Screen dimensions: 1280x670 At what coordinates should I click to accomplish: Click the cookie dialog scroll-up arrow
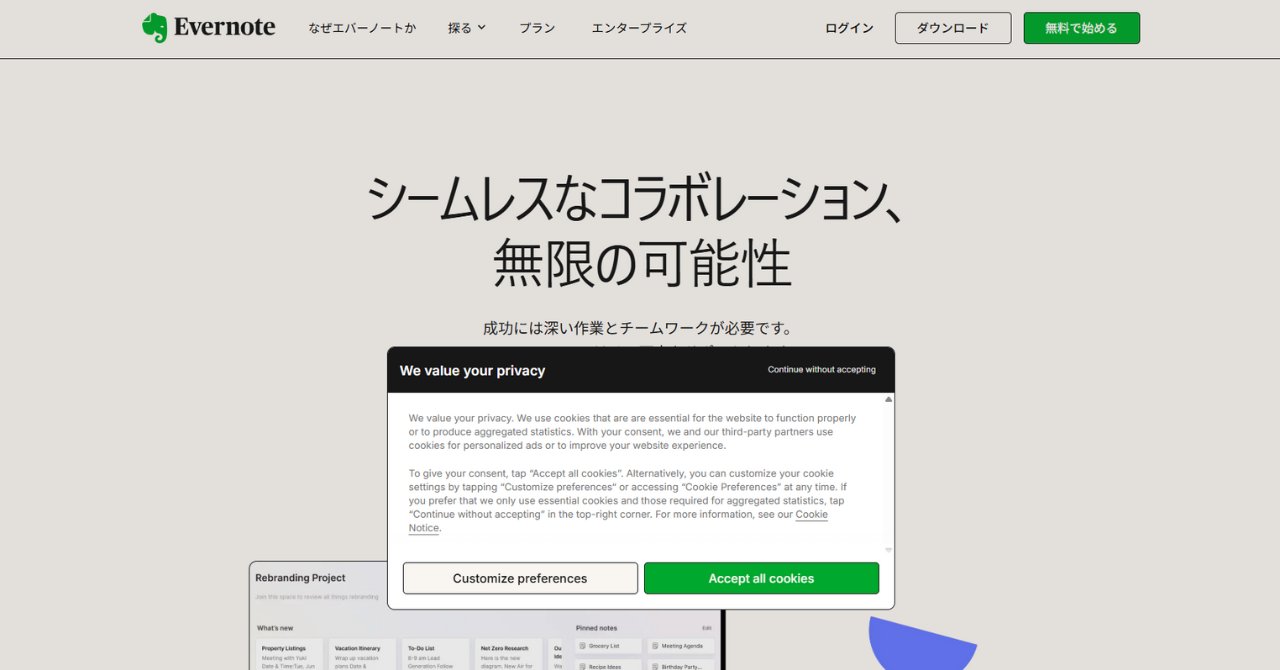click(x=888, y=400)
